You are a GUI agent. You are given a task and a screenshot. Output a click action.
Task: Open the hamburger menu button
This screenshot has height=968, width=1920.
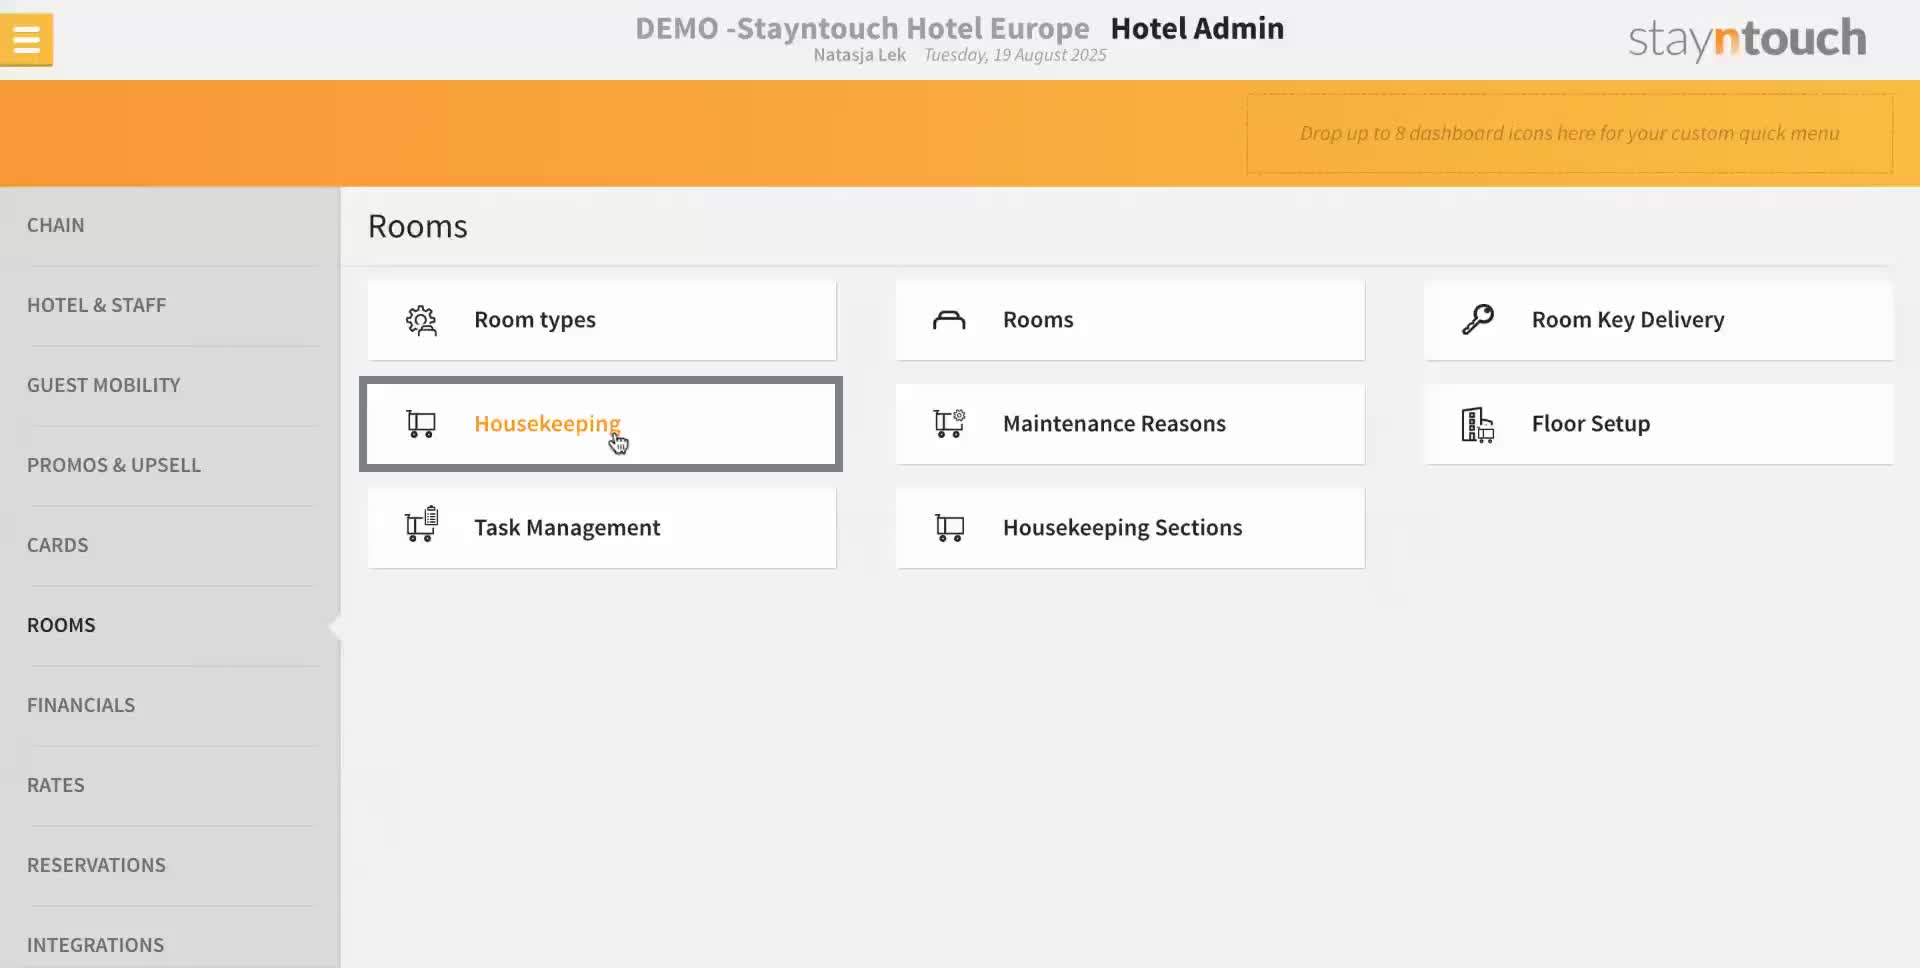pos(26,40)
